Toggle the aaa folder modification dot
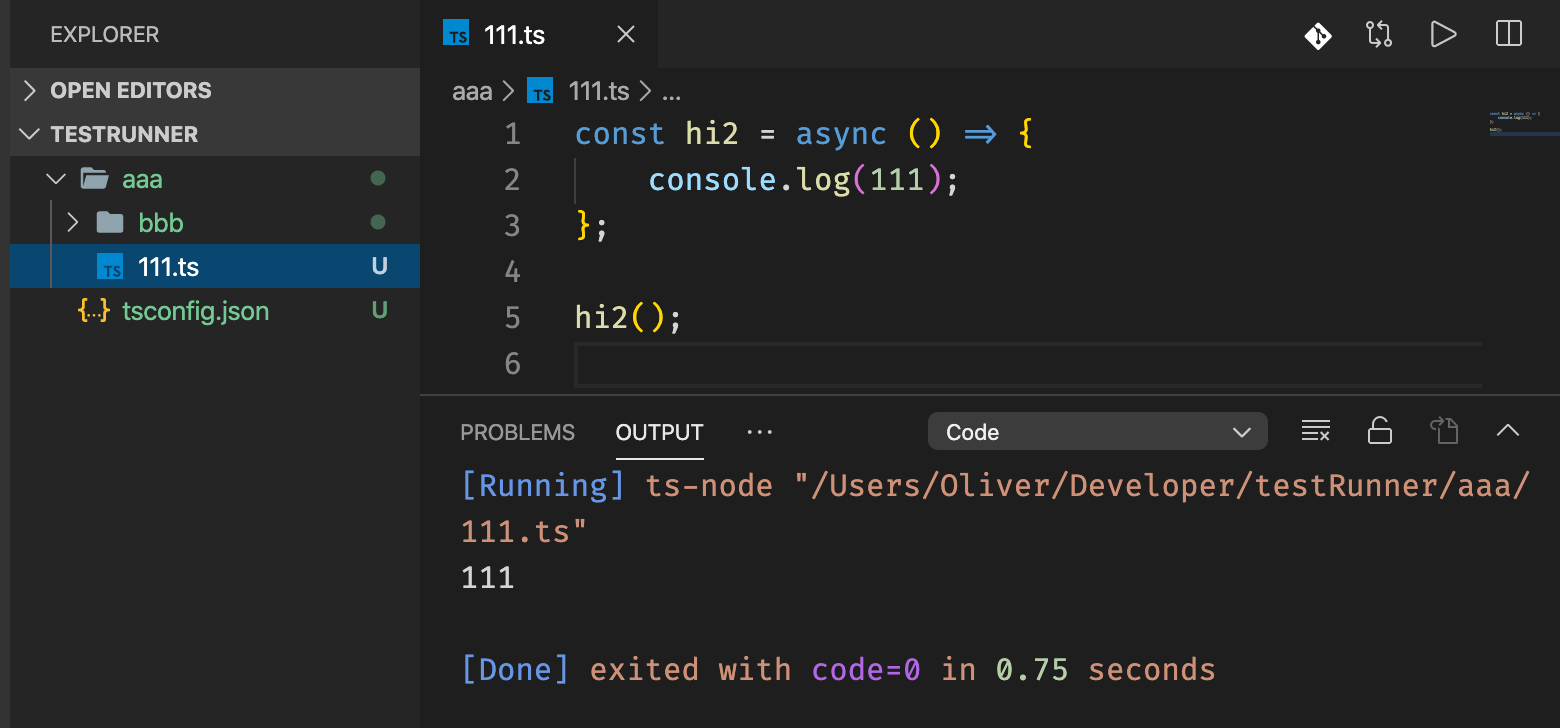This screenshot has width=1560, height=728. click(x=378, y=178)
